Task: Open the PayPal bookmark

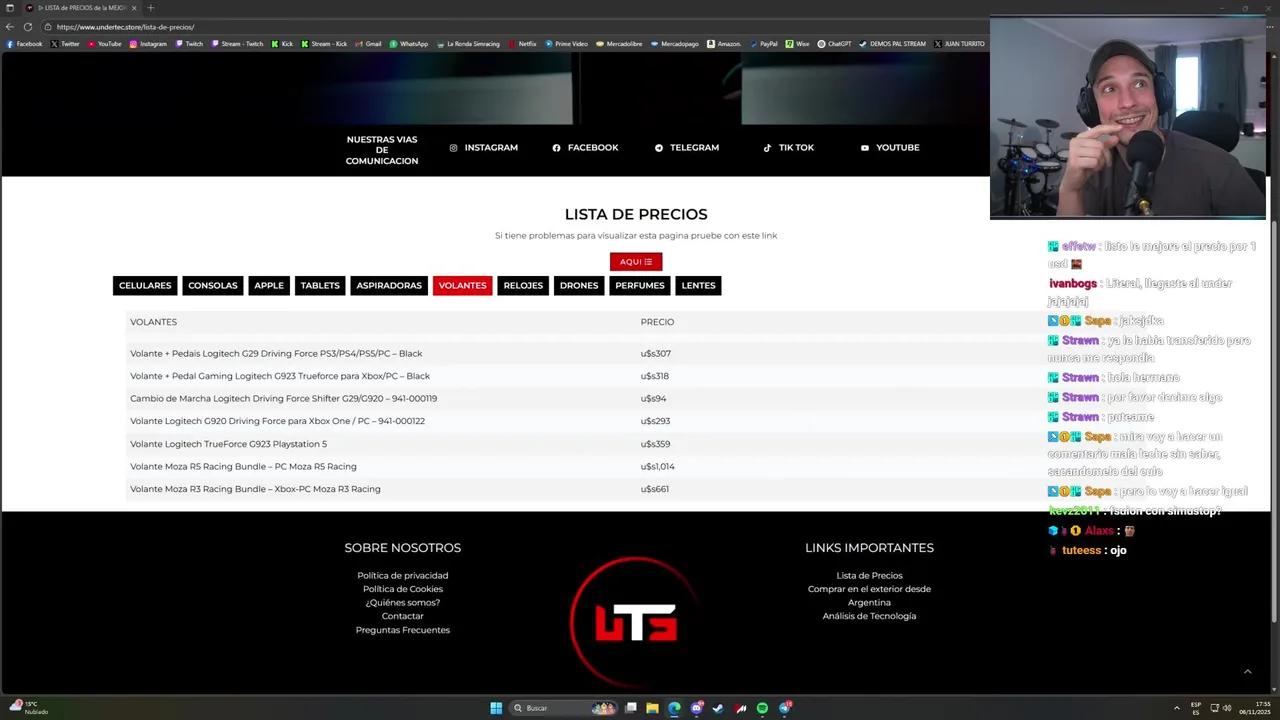Action: [763, 44]
